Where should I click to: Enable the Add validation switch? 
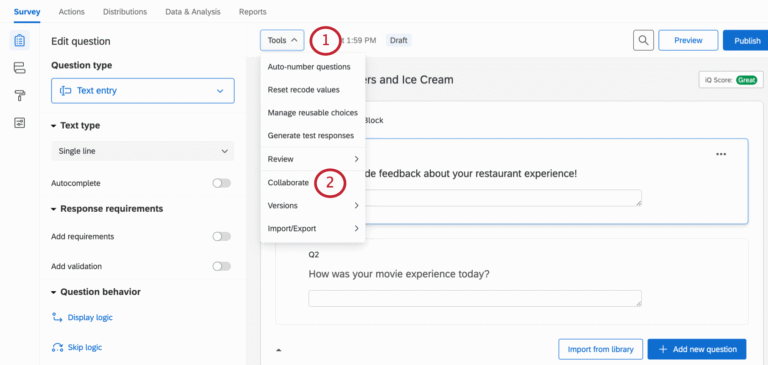221,267
